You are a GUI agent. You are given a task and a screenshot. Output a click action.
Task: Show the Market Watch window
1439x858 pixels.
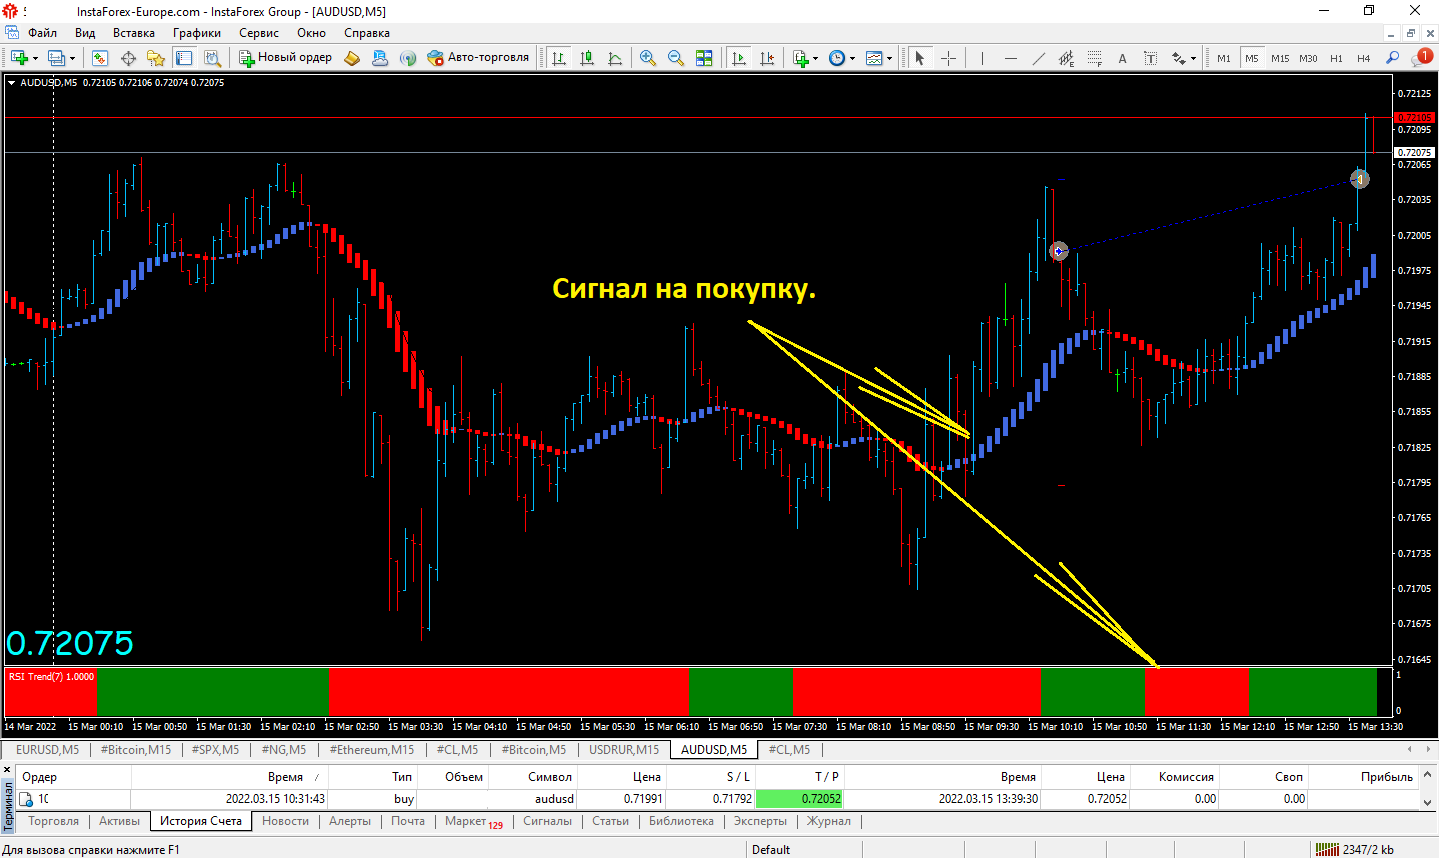100,58
